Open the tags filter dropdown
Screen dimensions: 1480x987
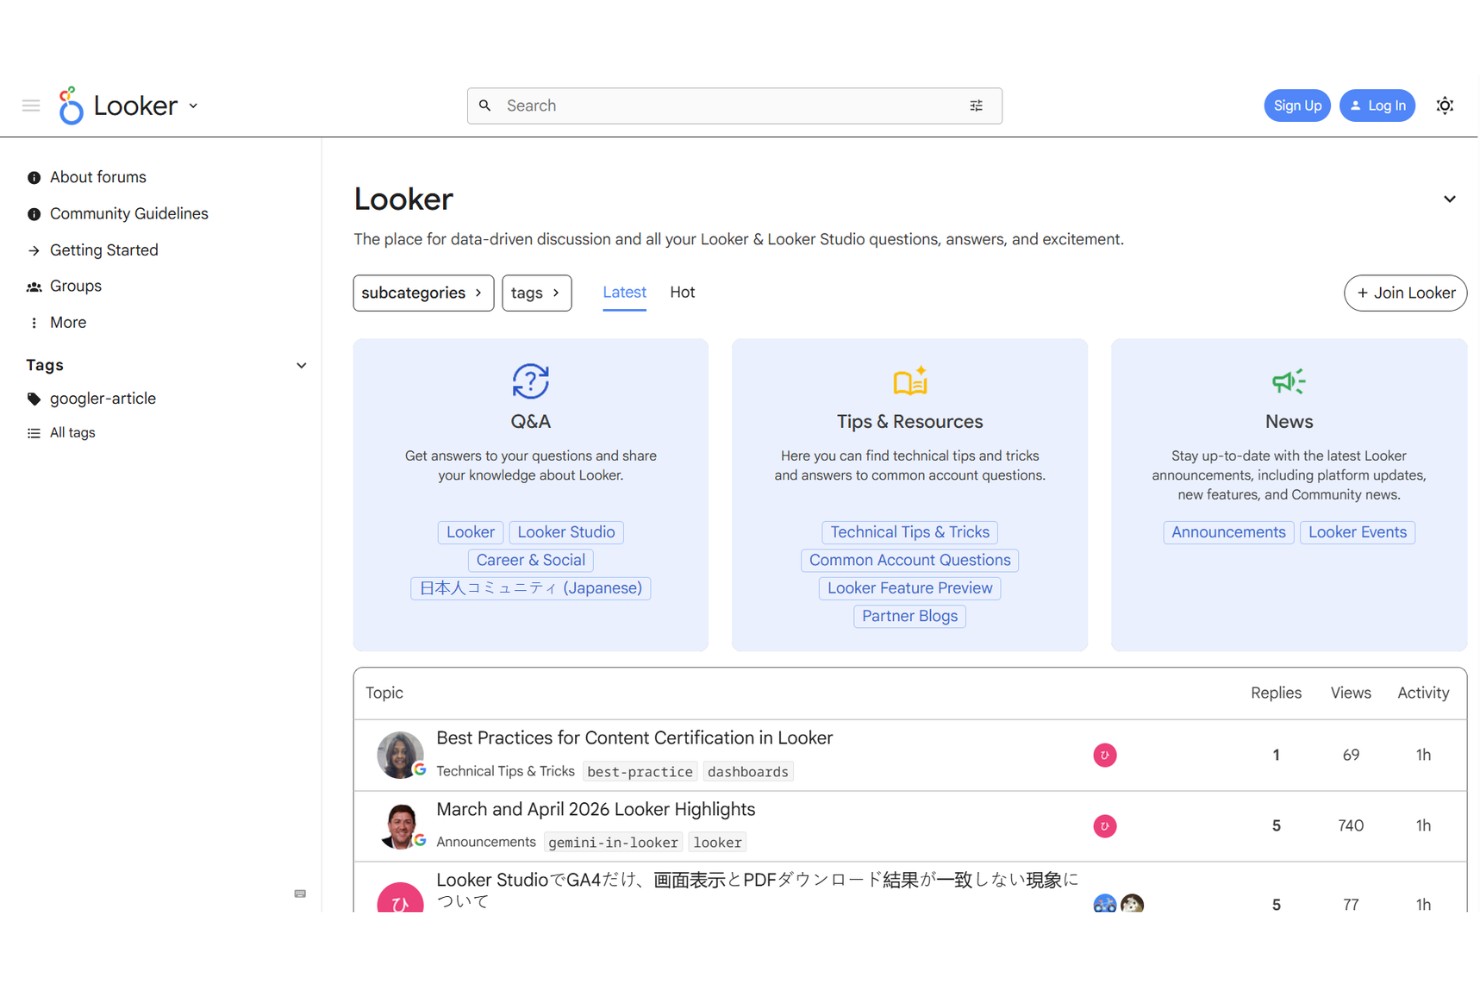click(x=536, y=293)
